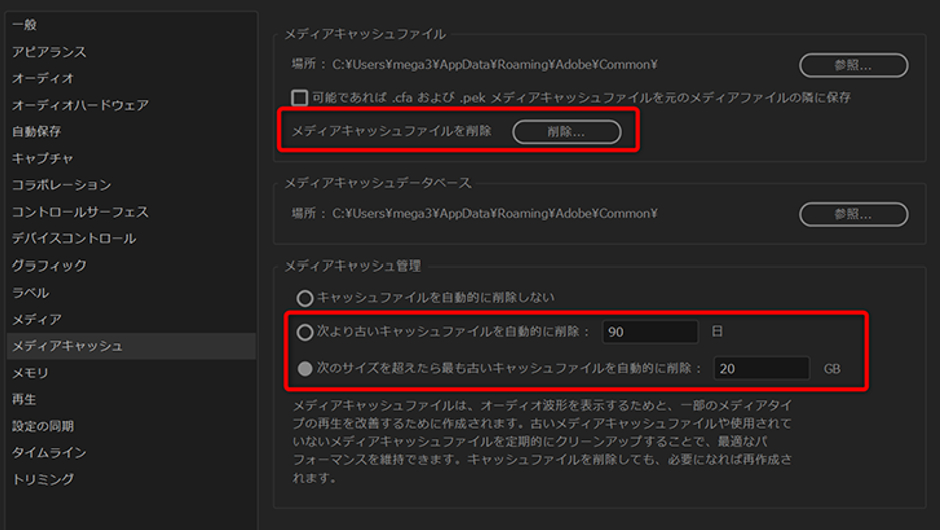Click 参照 button for media cache database

pyautogui.click(x=854, y=214)
